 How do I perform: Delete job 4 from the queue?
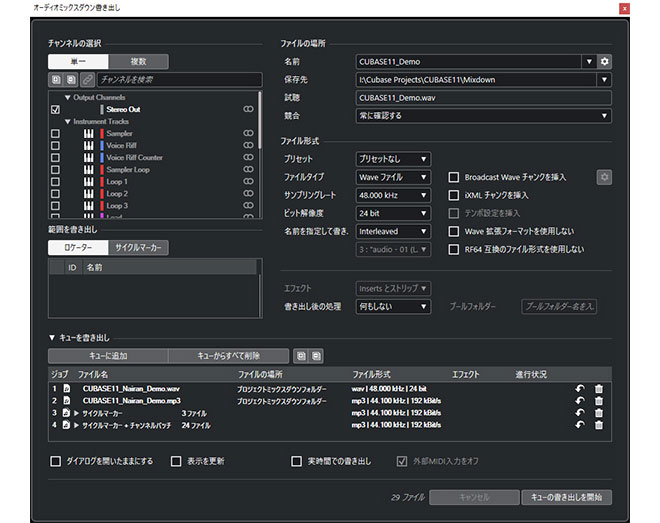pyautogui.click(x=599, y=425)
